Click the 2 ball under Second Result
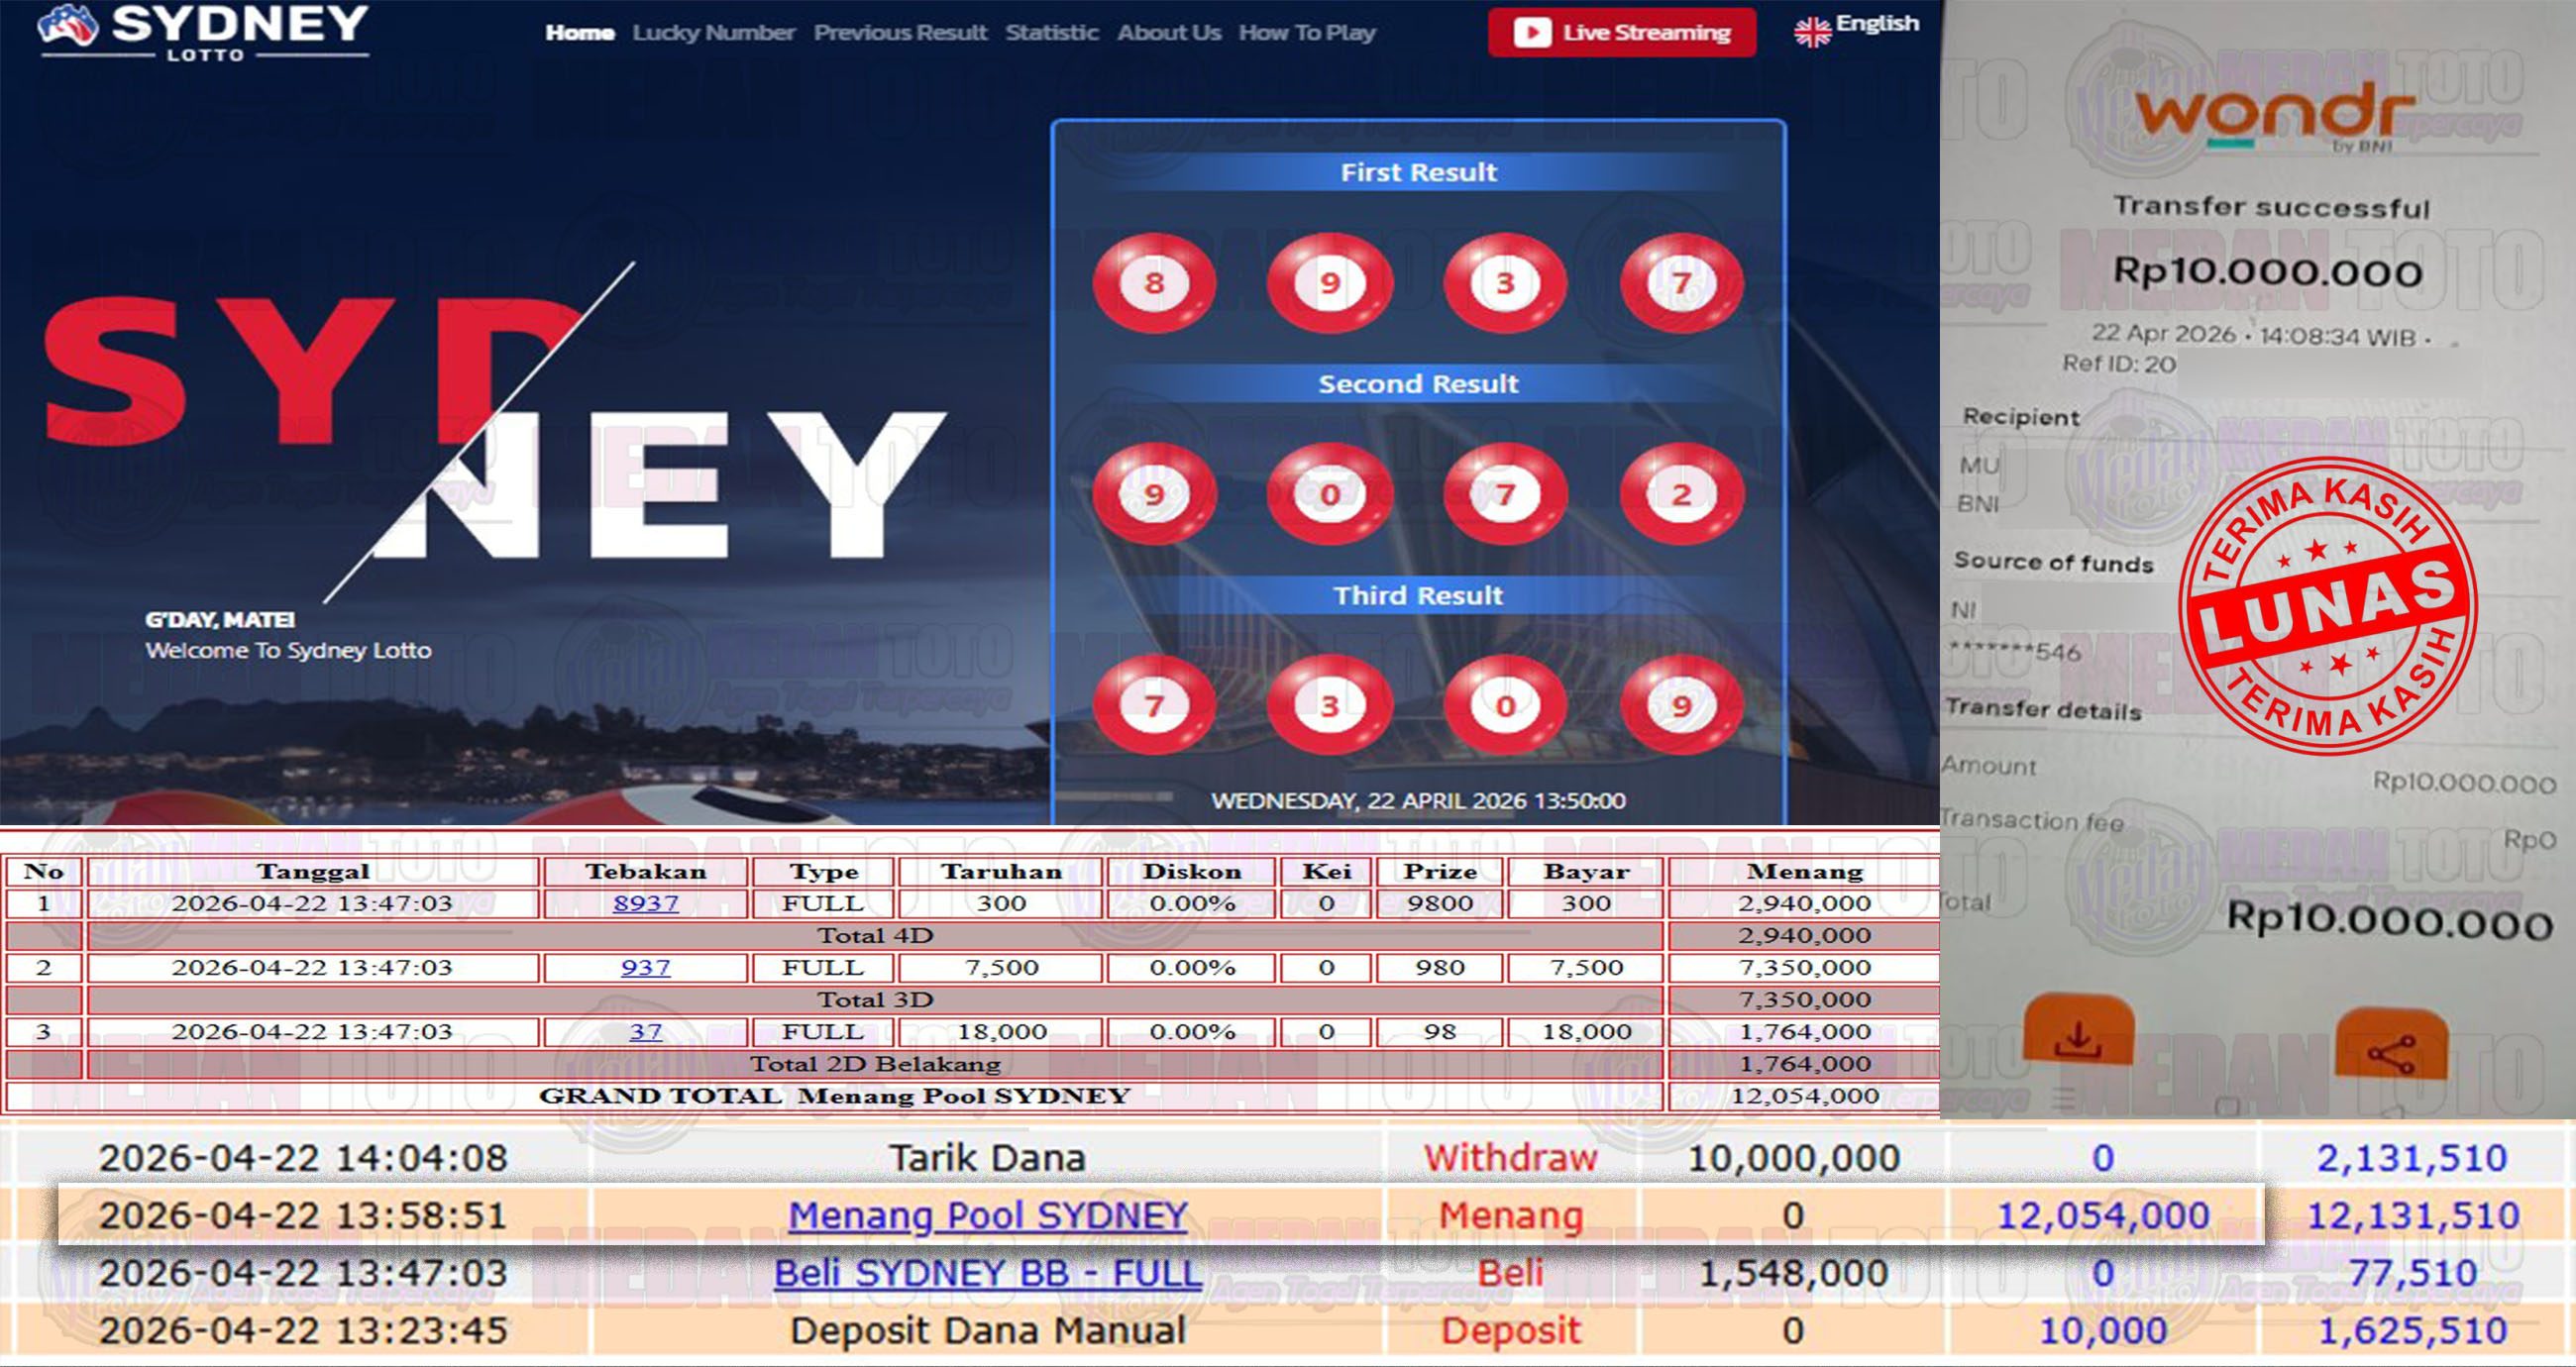Viewport: 2576px width, 1367px height. pyautogui.click(x=1681, y=494)
